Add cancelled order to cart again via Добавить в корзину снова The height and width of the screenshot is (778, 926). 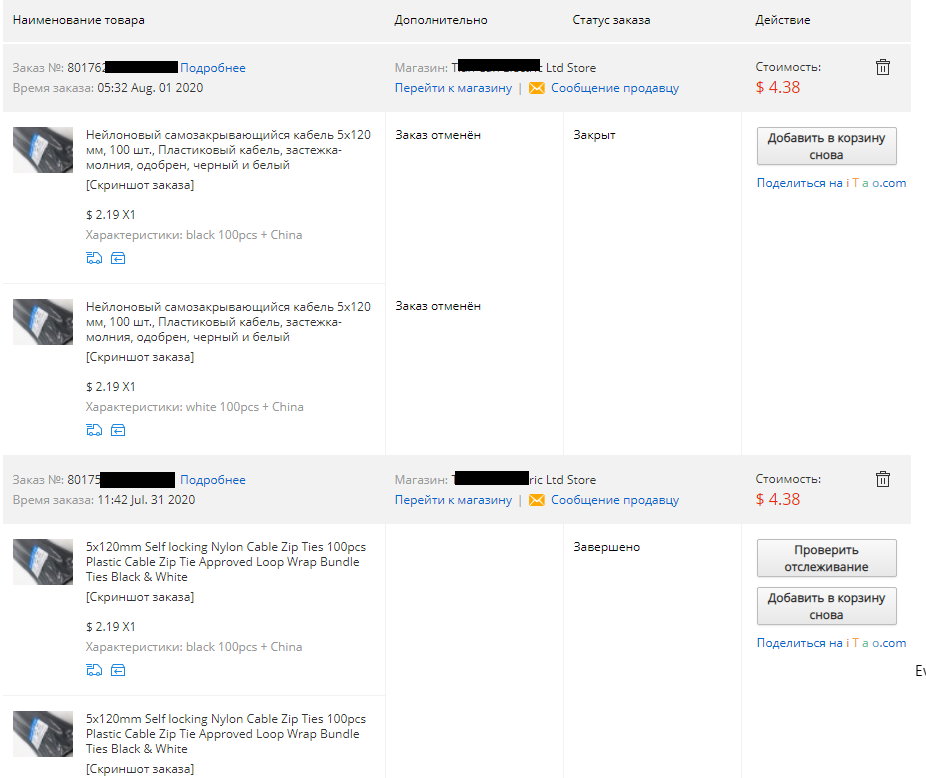(826, 146)
